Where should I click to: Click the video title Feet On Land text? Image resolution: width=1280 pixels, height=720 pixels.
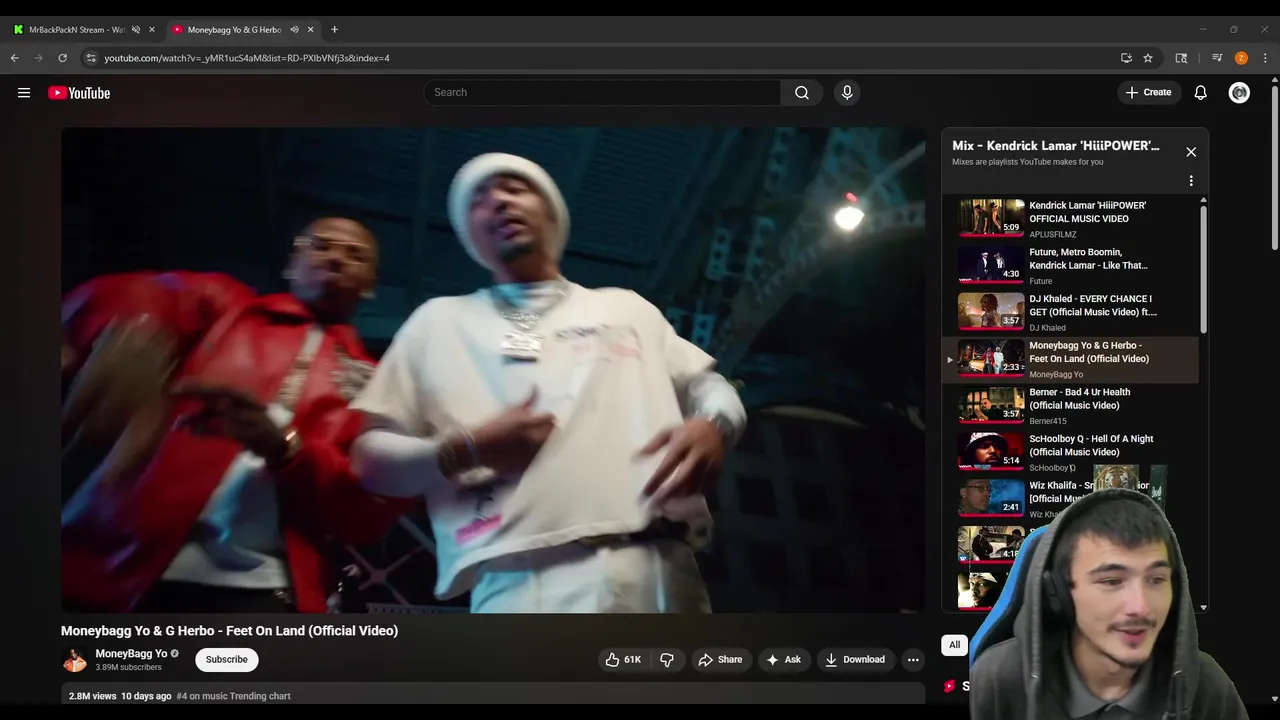click(x=229, y=631)
